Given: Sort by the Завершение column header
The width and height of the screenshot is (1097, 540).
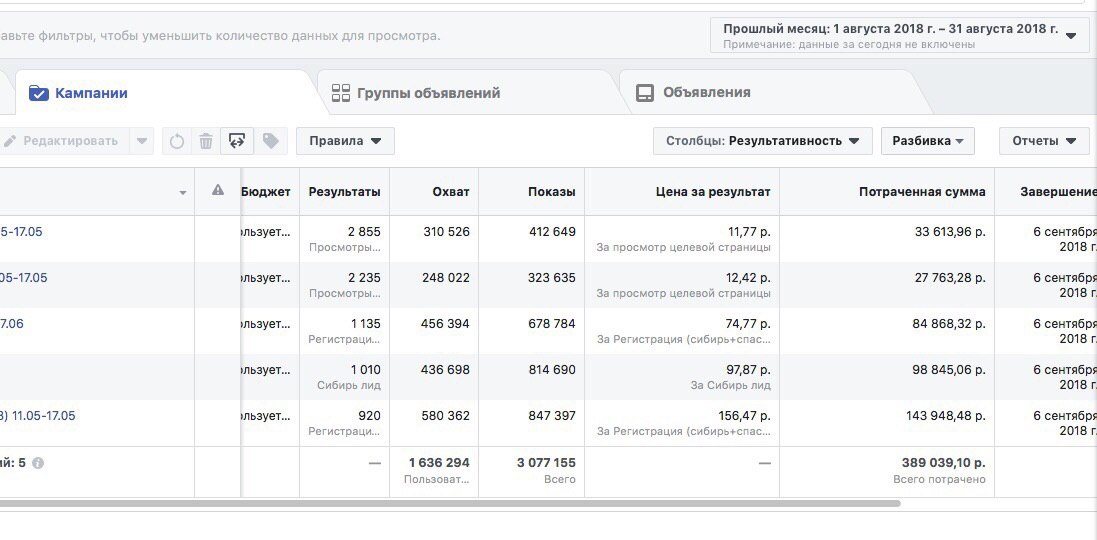Looking at the screenshot, I should 1058,192.
